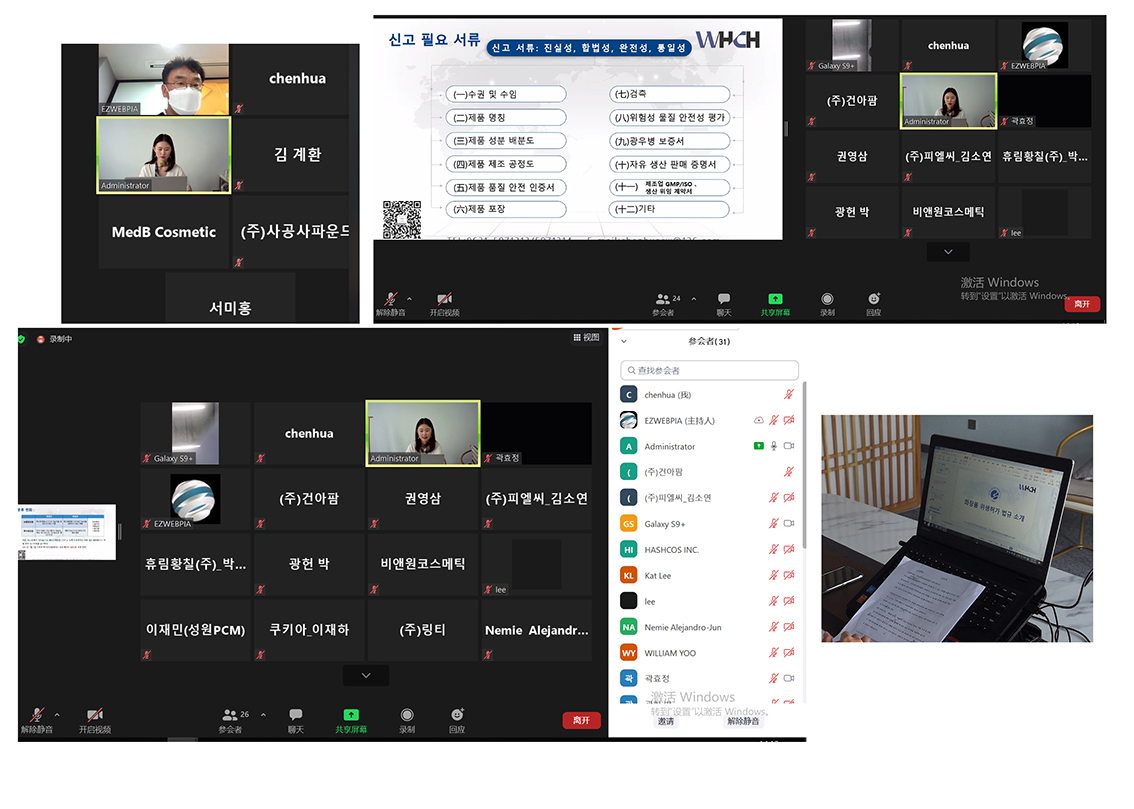Image resolution: width=1134 pixels, height=809 pixels.
Task: Start recording from the lower Zoom window toolbar
Action: coord(407,720)
